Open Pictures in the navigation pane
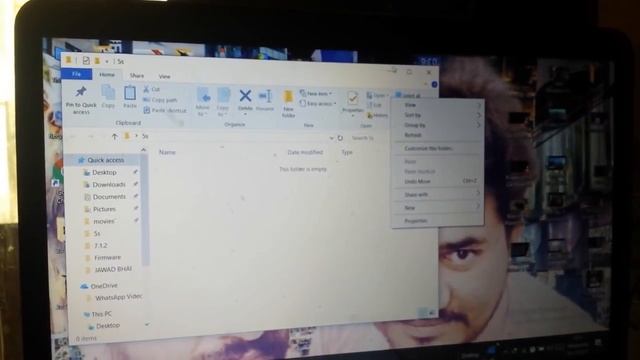The width and height of the screenshot is (640, 360). point(104,209)
